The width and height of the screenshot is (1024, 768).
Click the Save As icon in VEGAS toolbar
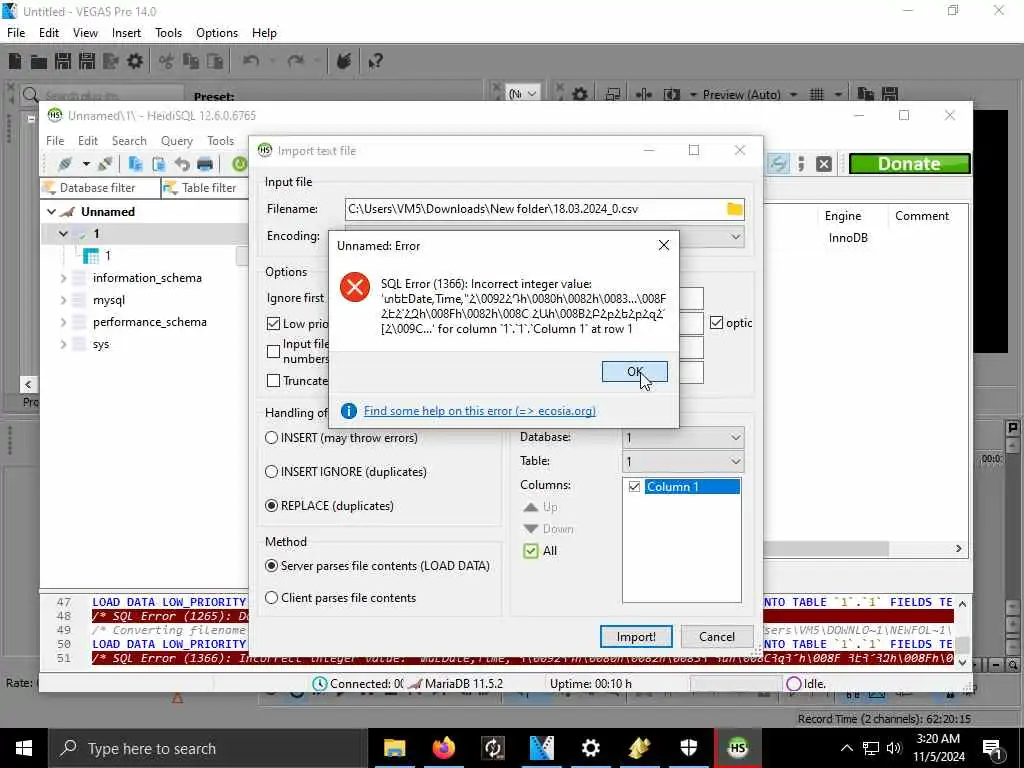click(x=87, y=61)
